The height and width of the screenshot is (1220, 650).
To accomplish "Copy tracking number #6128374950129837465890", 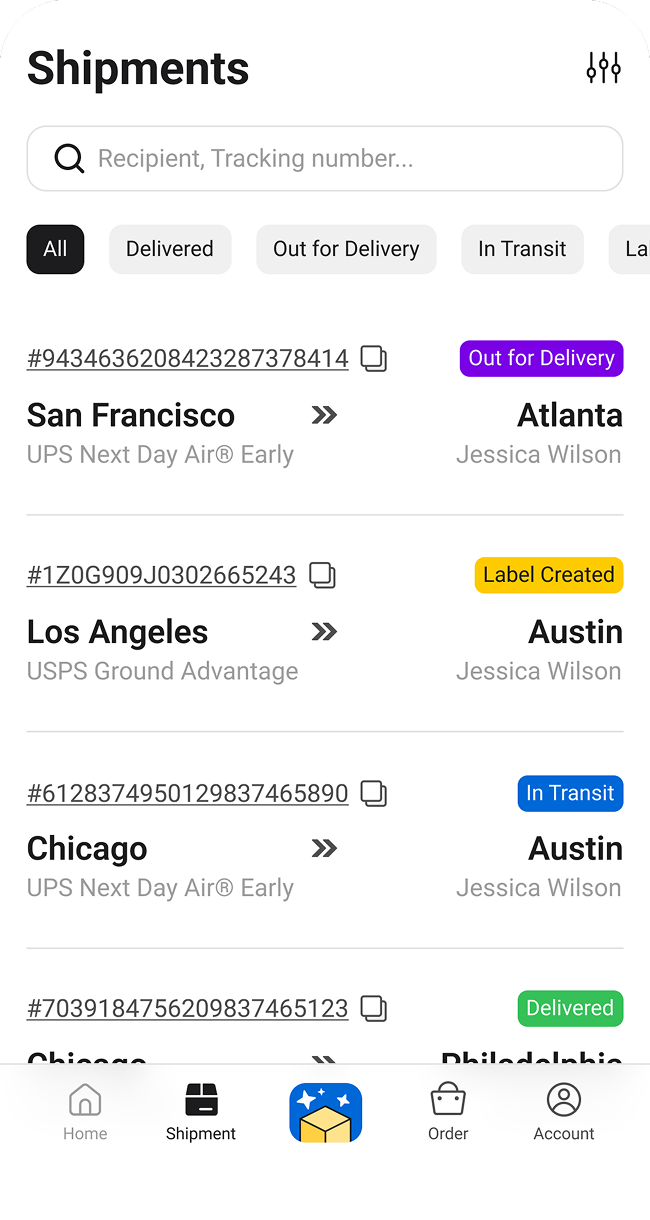I will (x=374, y=793).
